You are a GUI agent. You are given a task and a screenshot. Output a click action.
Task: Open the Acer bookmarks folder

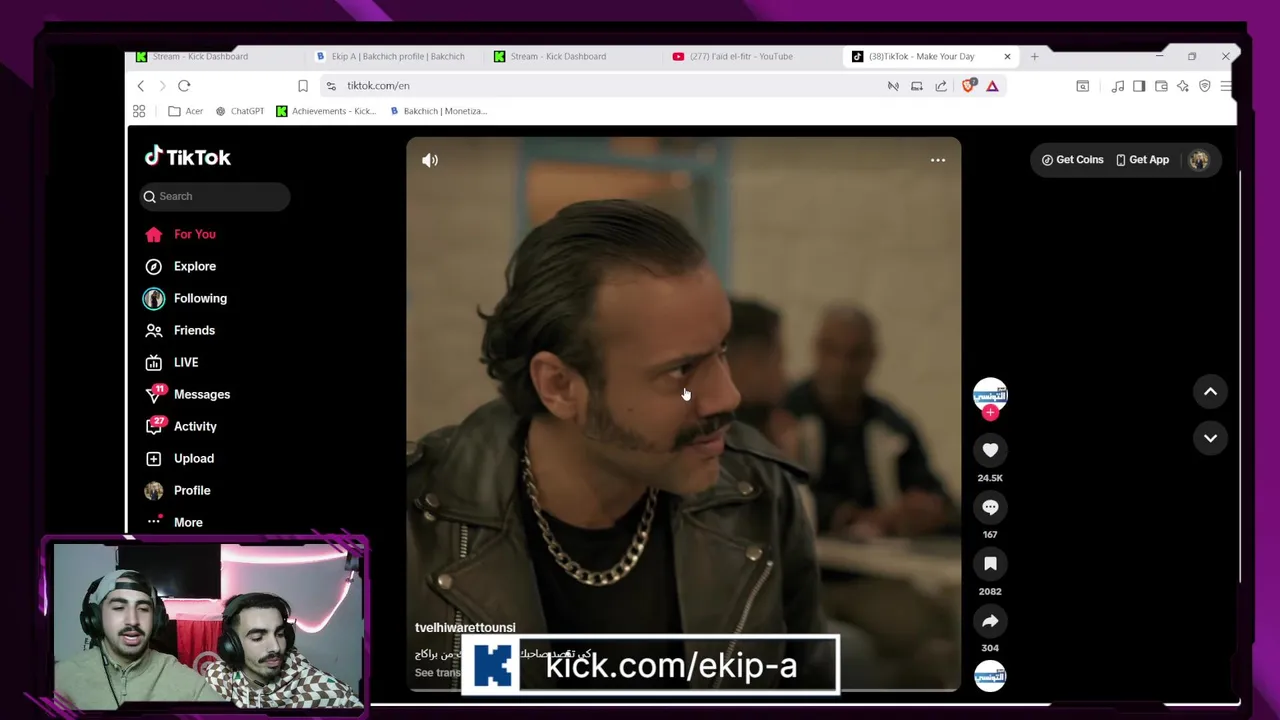(186, 111)
